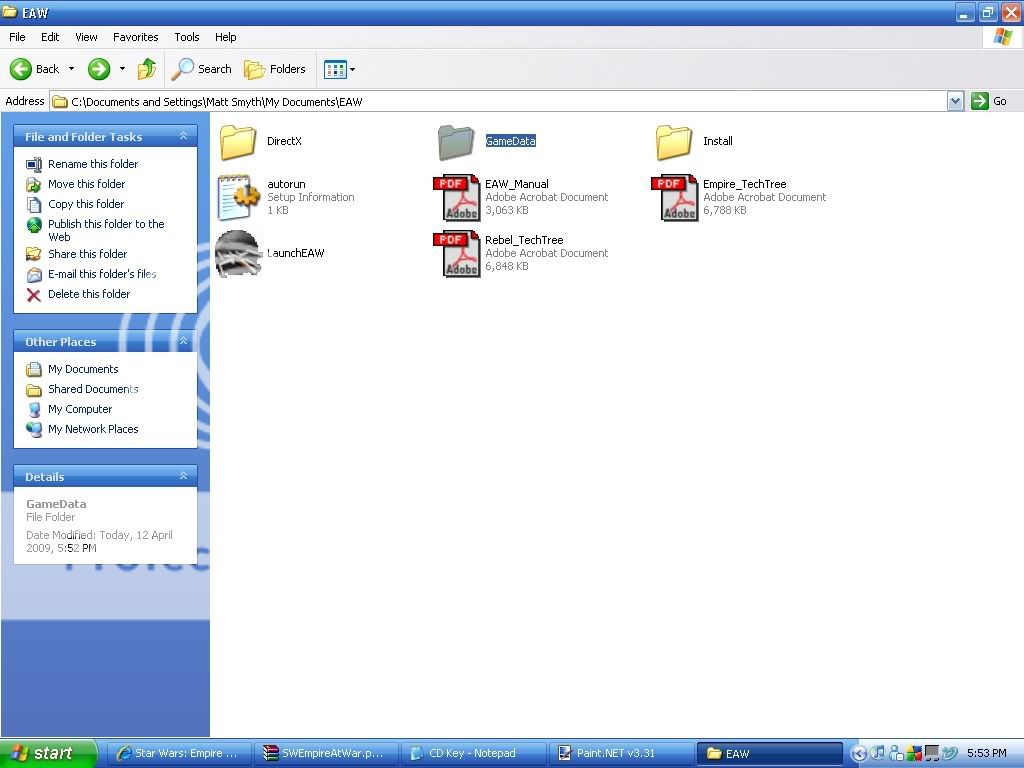
Task: Open the Forward button history dropdown arrow
Action: 122,69
